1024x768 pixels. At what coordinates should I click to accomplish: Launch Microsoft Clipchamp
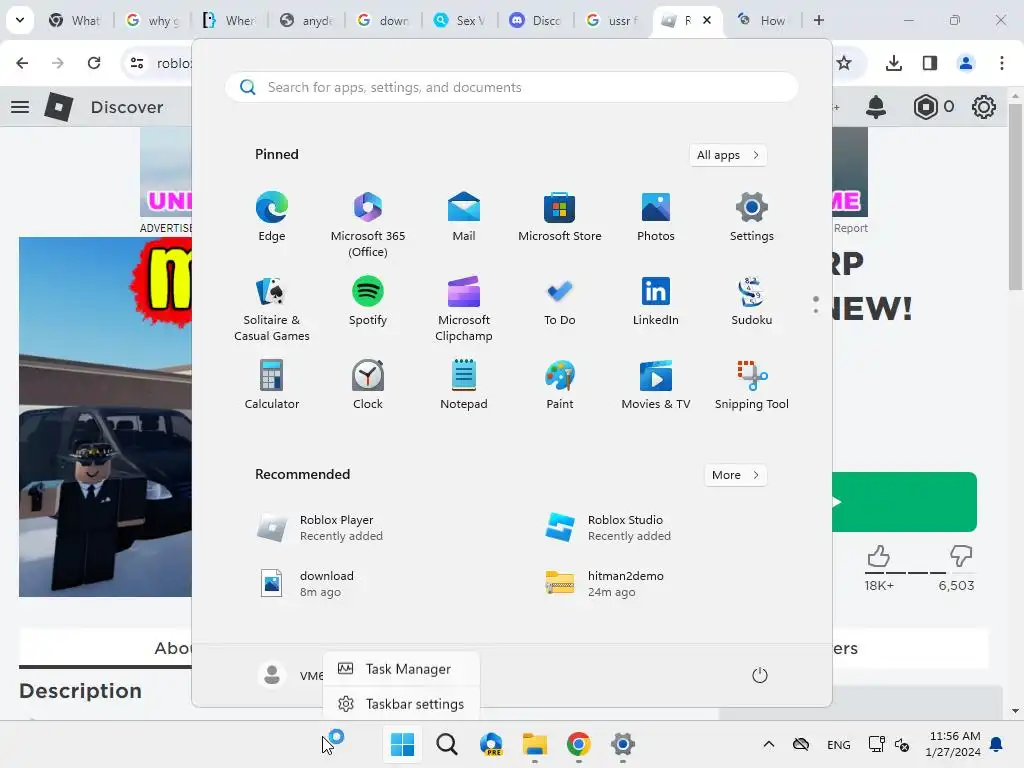click(464, 308)
